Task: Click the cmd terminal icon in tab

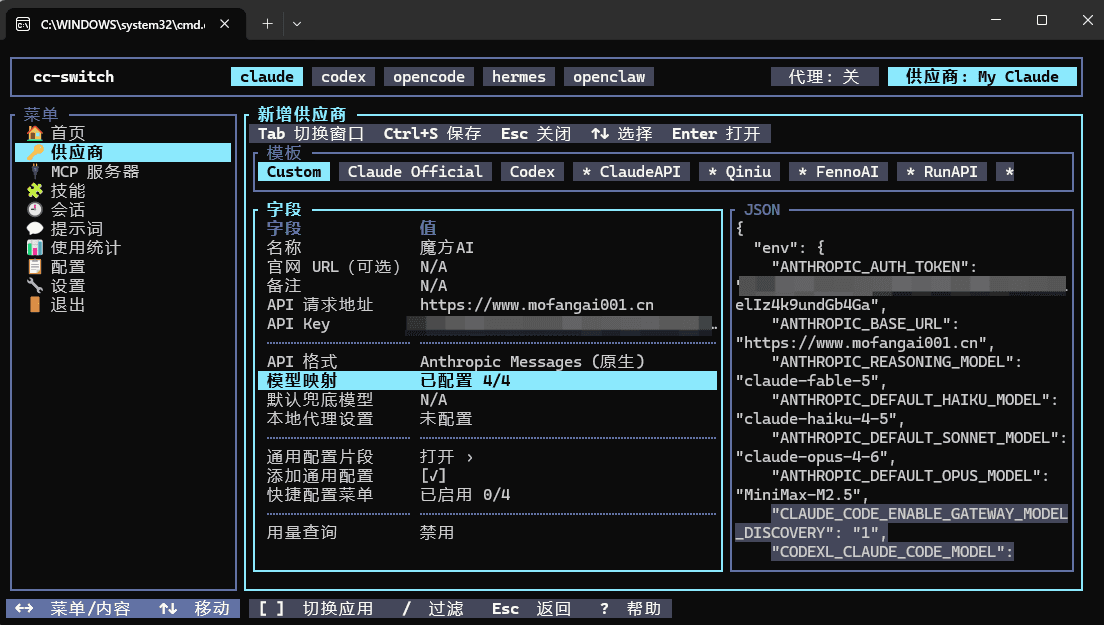Action: (23, 25)
